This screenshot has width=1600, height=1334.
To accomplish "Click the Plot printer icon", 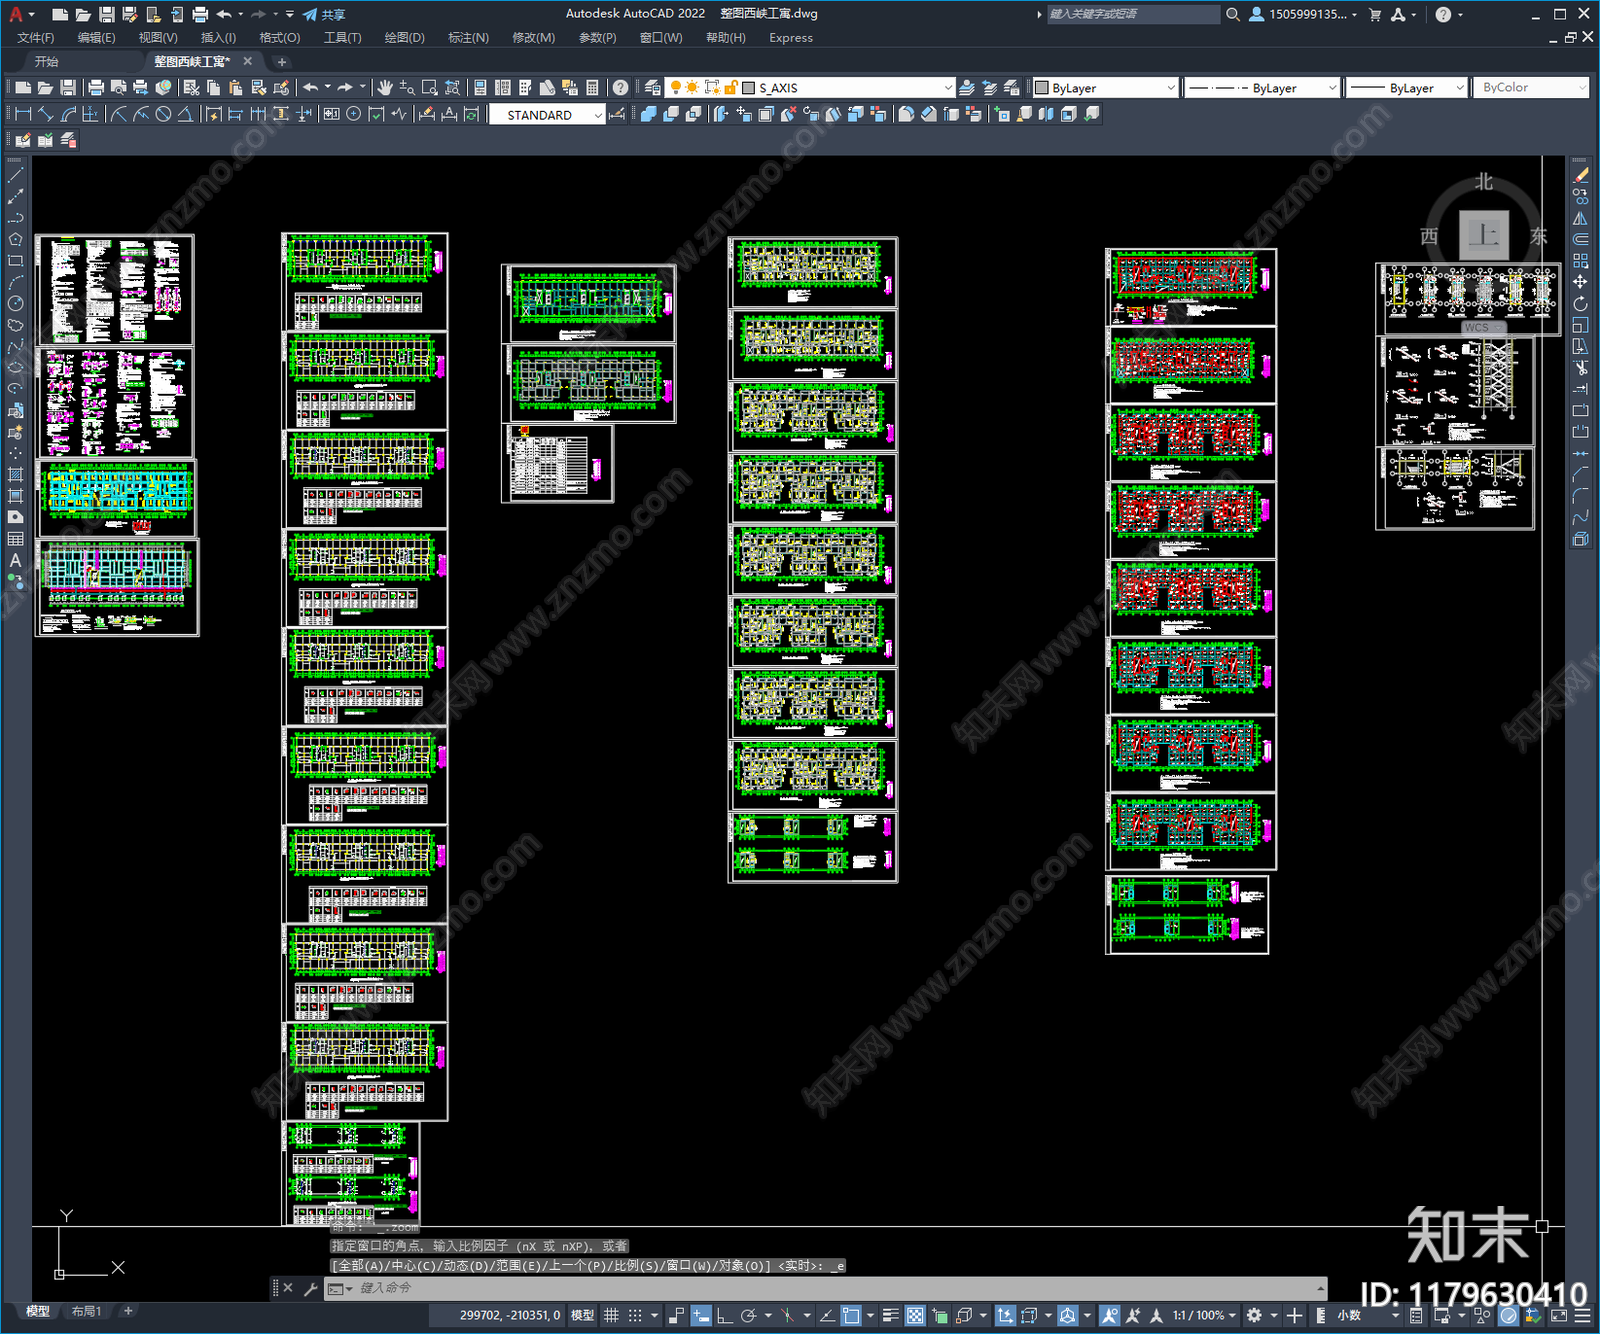I will click(x=96, y=88).
